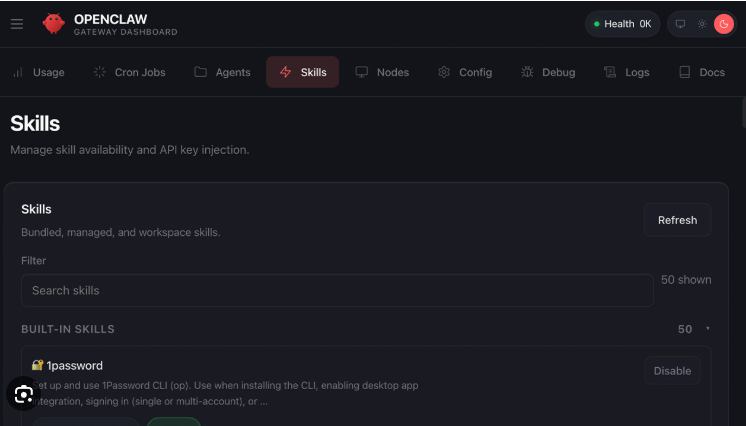Focus the Search skills filter field

click(337, 290)
